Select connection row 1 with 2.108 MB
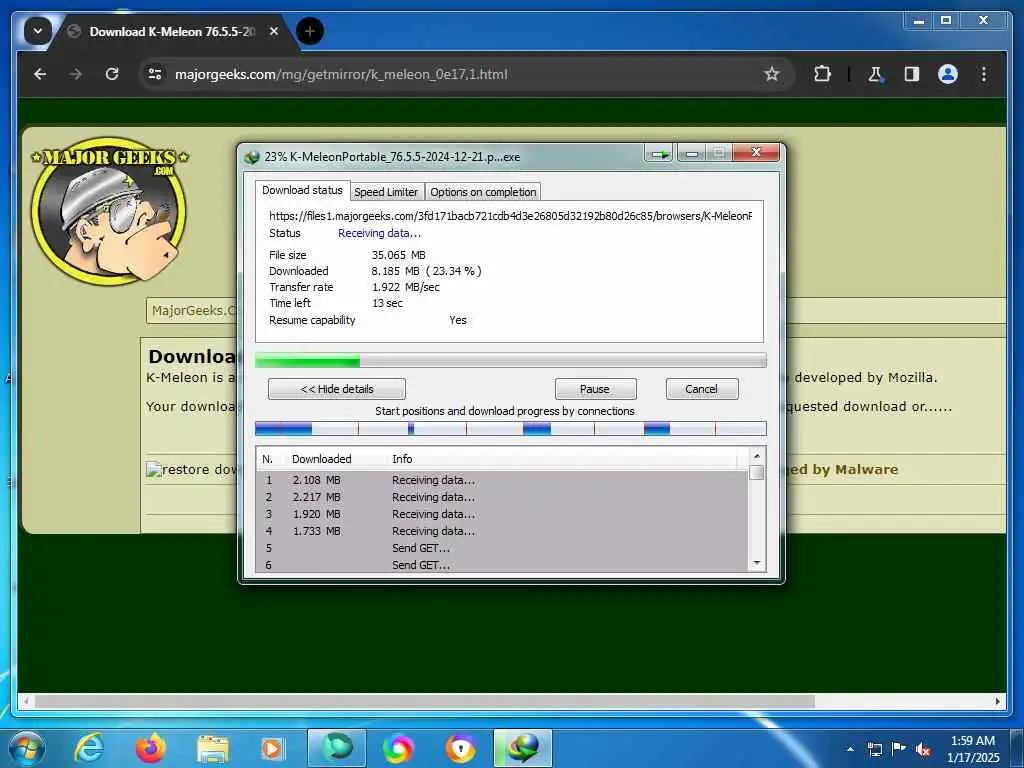 click(x=502, y=480)
